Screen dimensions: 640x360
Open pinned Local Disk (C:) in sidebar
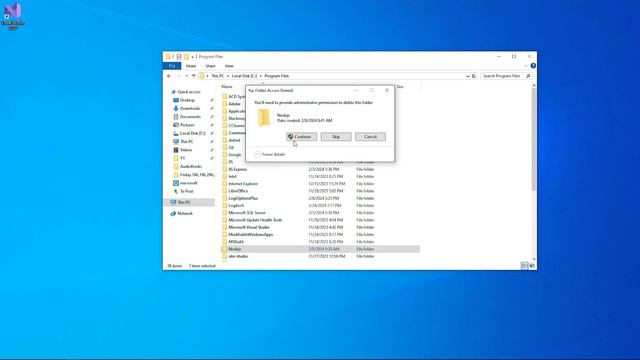[x=192, y=133]
